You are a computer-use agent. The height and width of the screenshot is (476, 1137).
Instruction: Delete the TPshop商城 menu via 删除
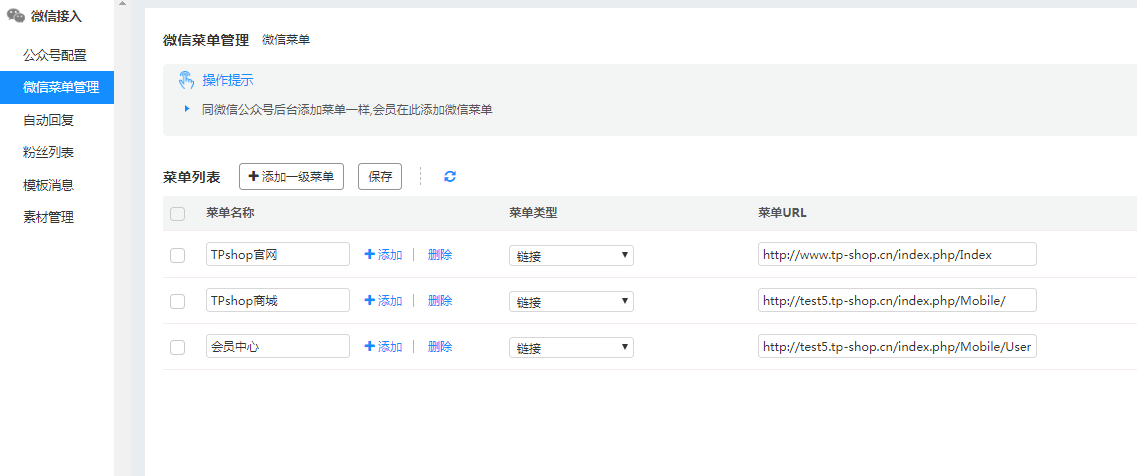(x=440, y=301)
